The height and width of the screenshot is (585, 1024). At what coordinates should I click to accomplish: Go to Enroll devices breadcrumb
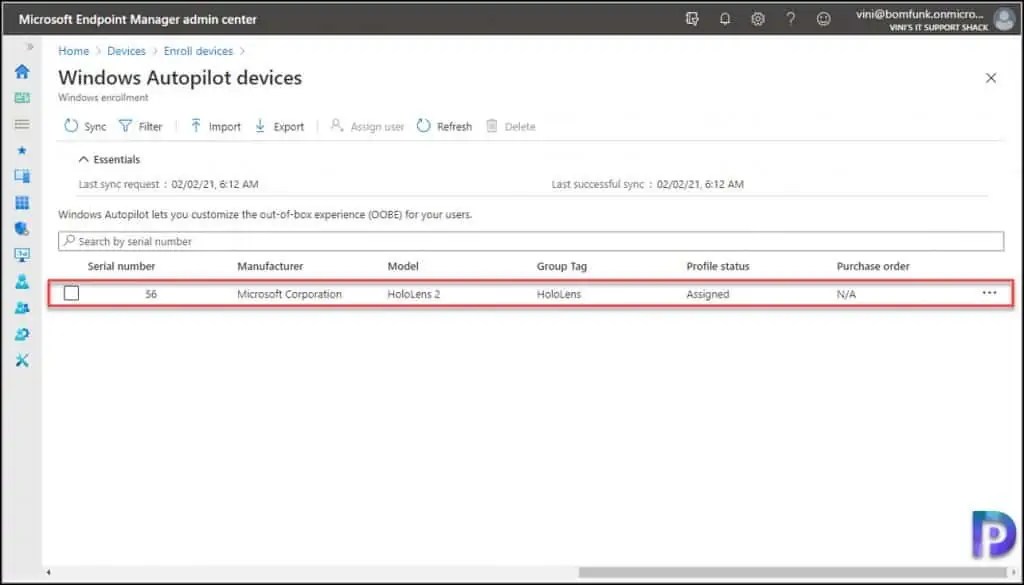(198, 50)
